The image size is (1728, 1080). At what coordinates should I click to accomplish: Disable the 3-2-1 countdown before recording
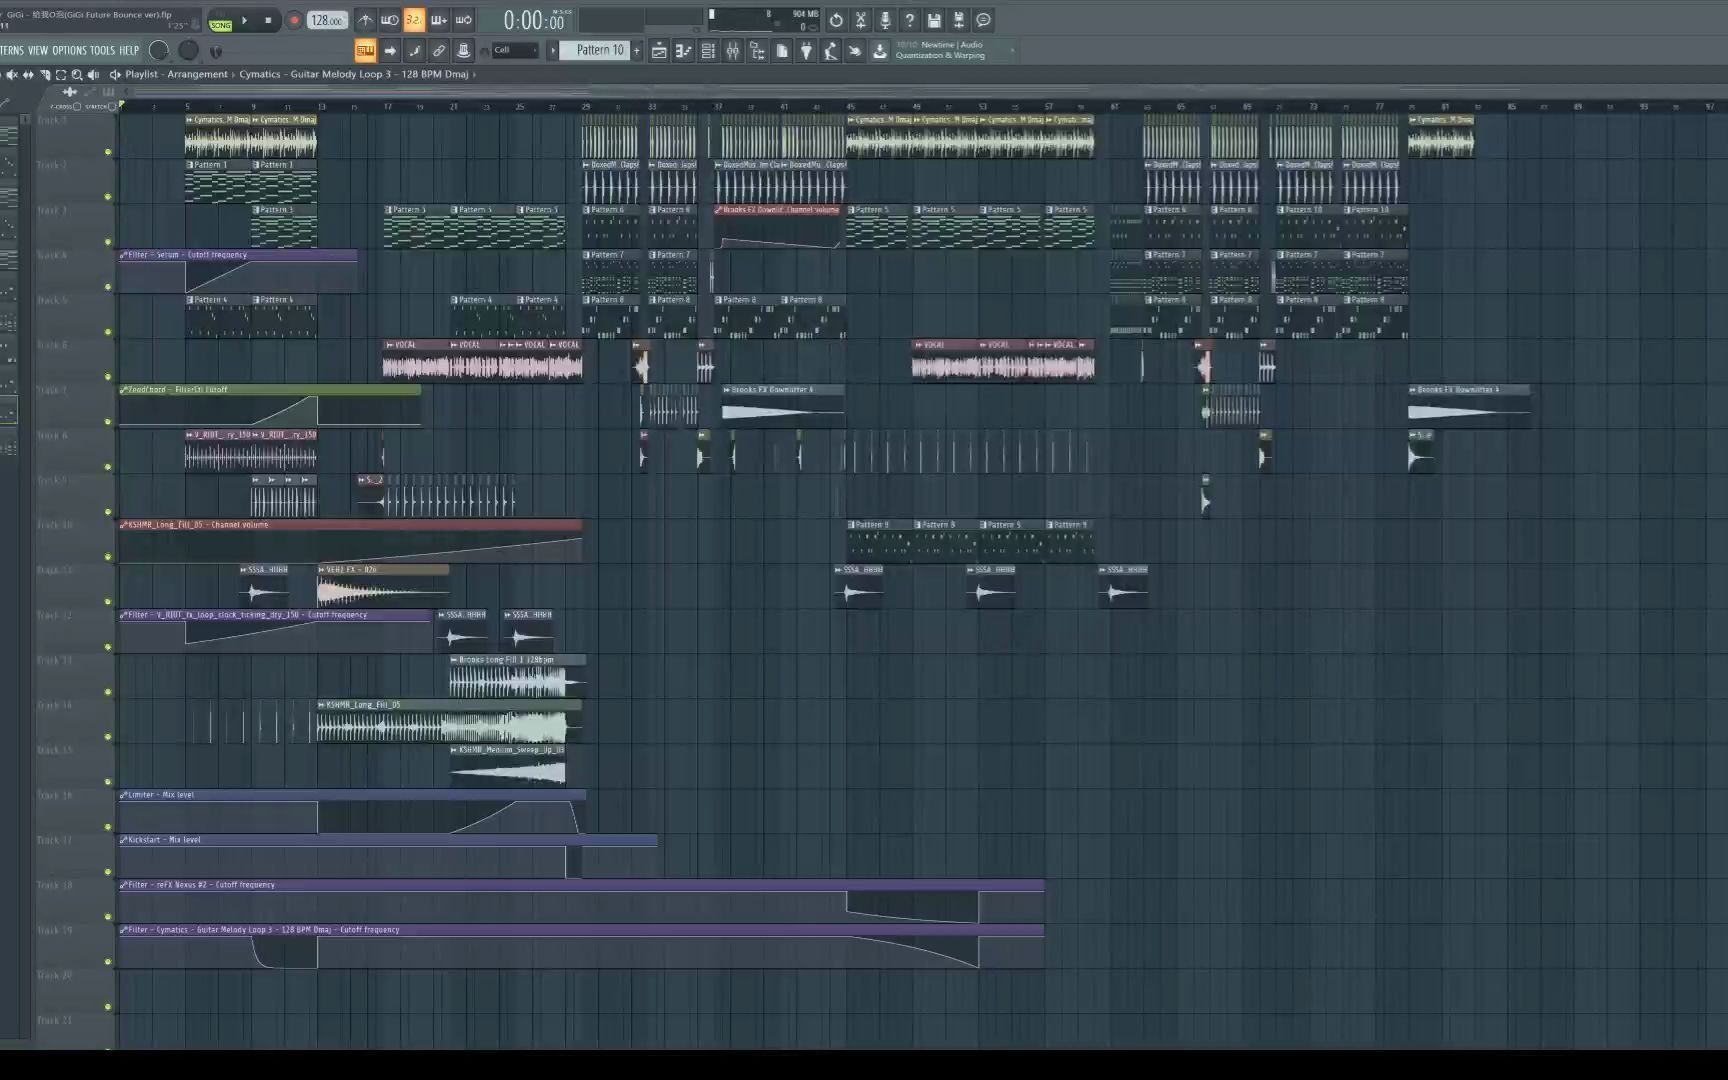[414, 20]
